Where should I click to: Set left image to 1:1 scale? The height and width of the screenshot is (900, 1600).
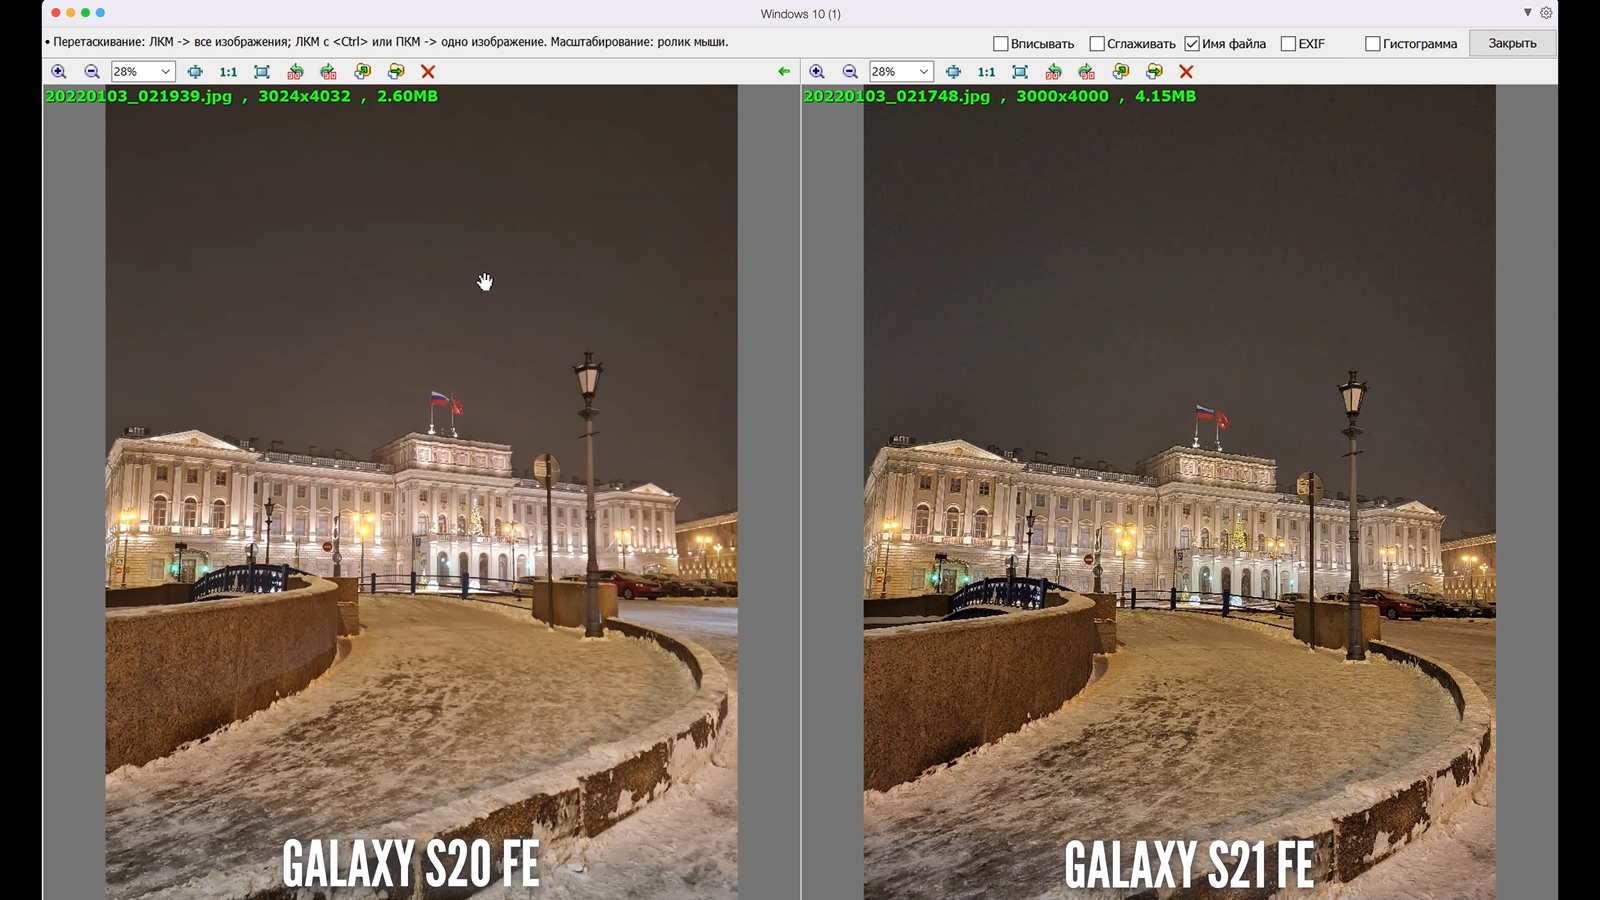click(x=228, y=72)
